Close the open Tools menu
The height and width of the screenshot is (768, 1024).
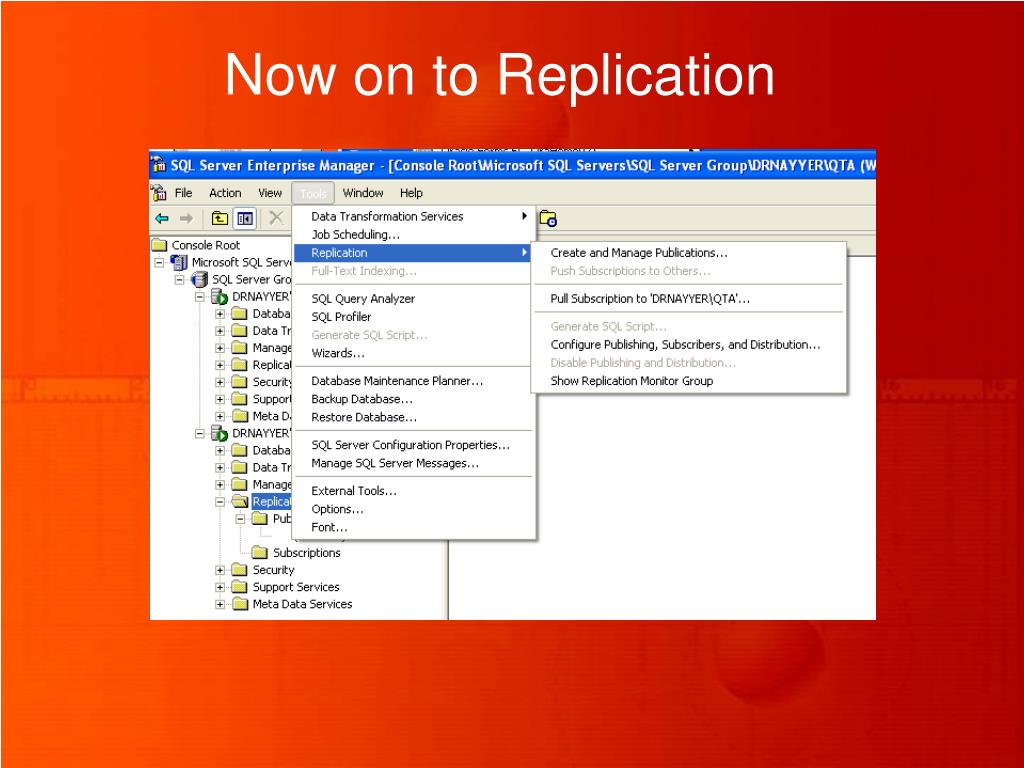pyautogui.click(x=313, y=193)
